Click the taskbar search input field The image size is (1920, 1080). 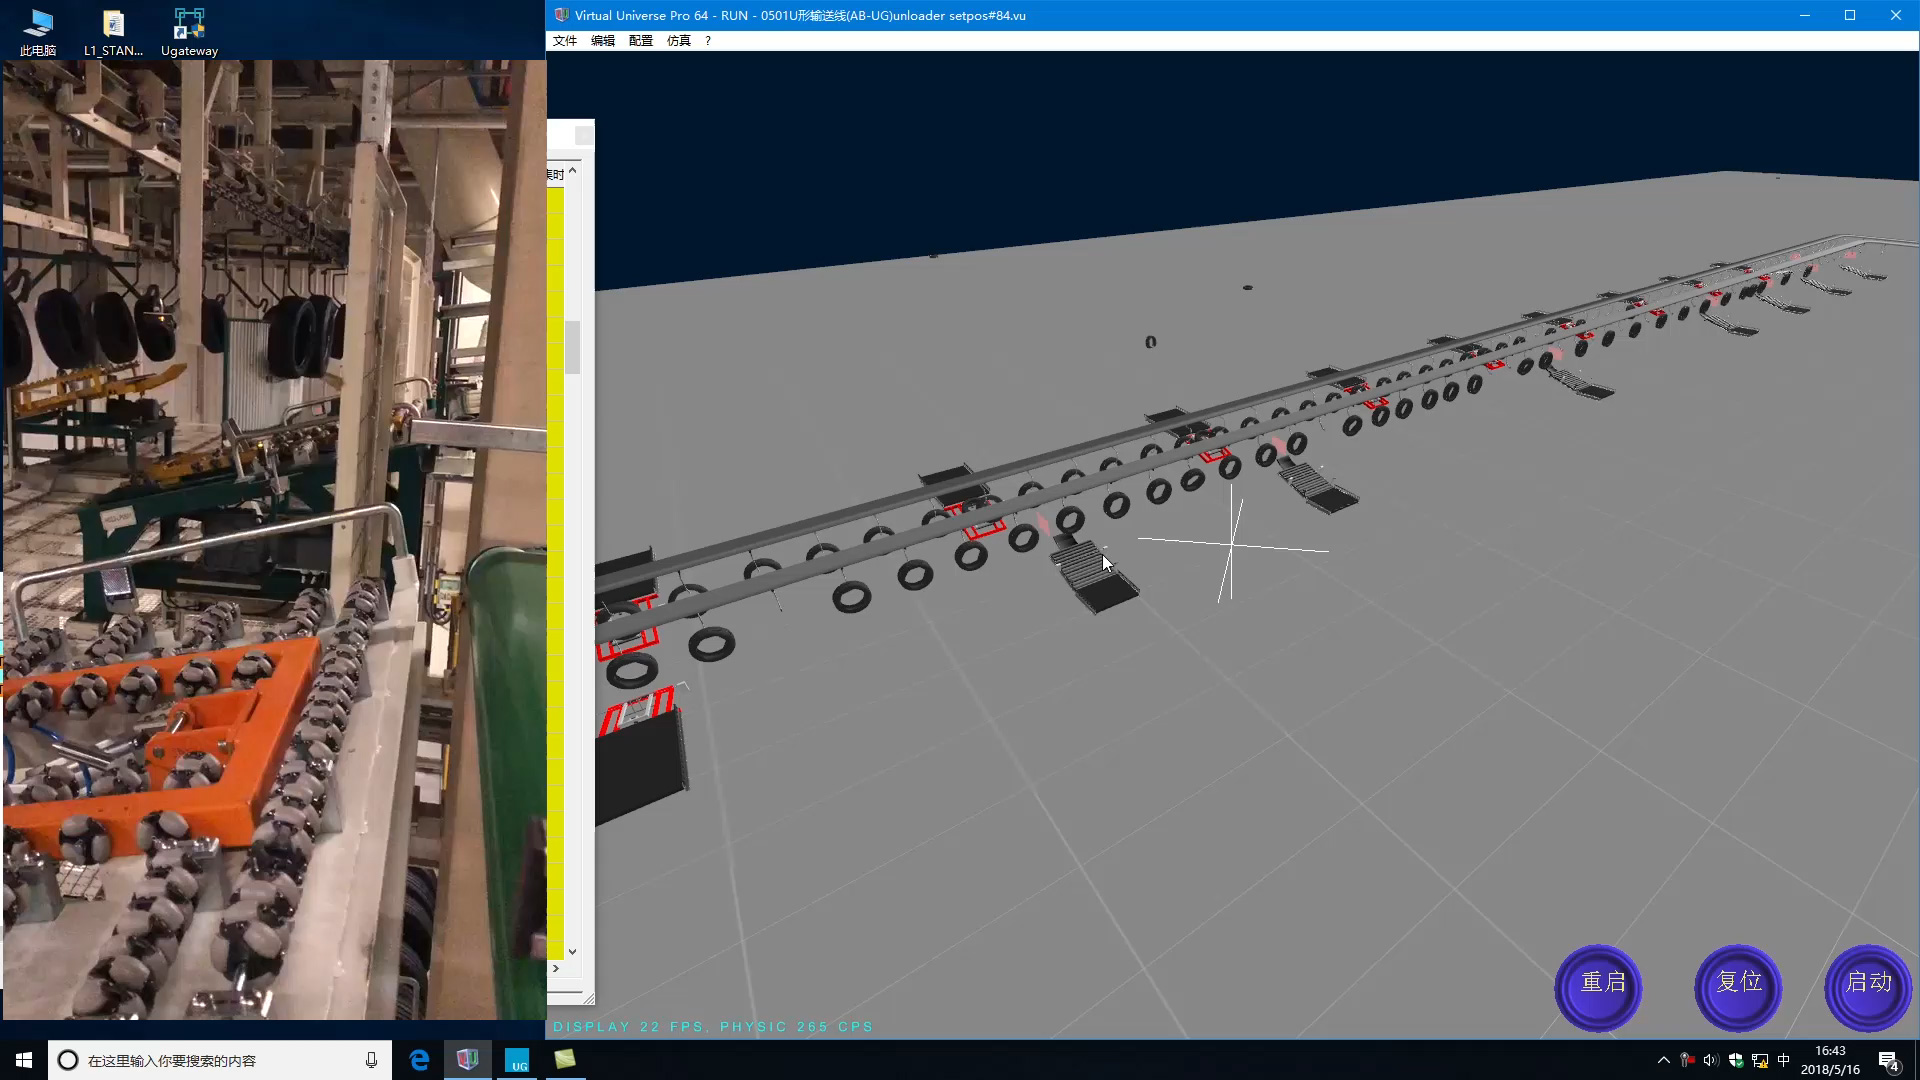tap(200, 1060)
